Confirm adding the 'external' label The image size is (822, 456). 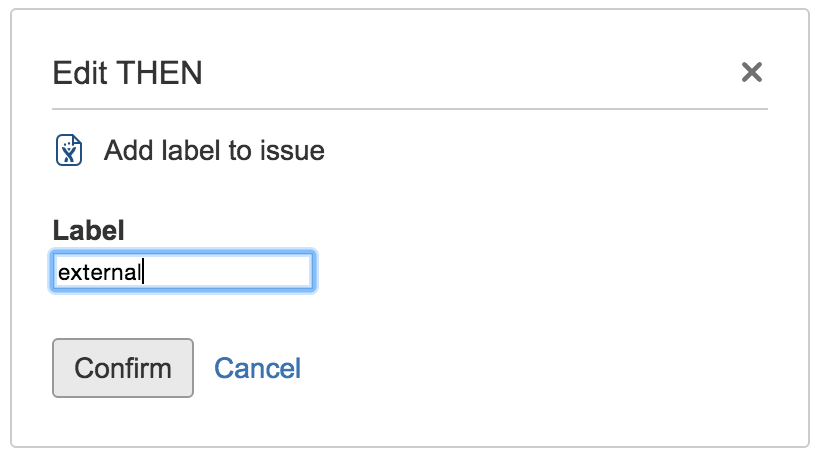(123, 368)
